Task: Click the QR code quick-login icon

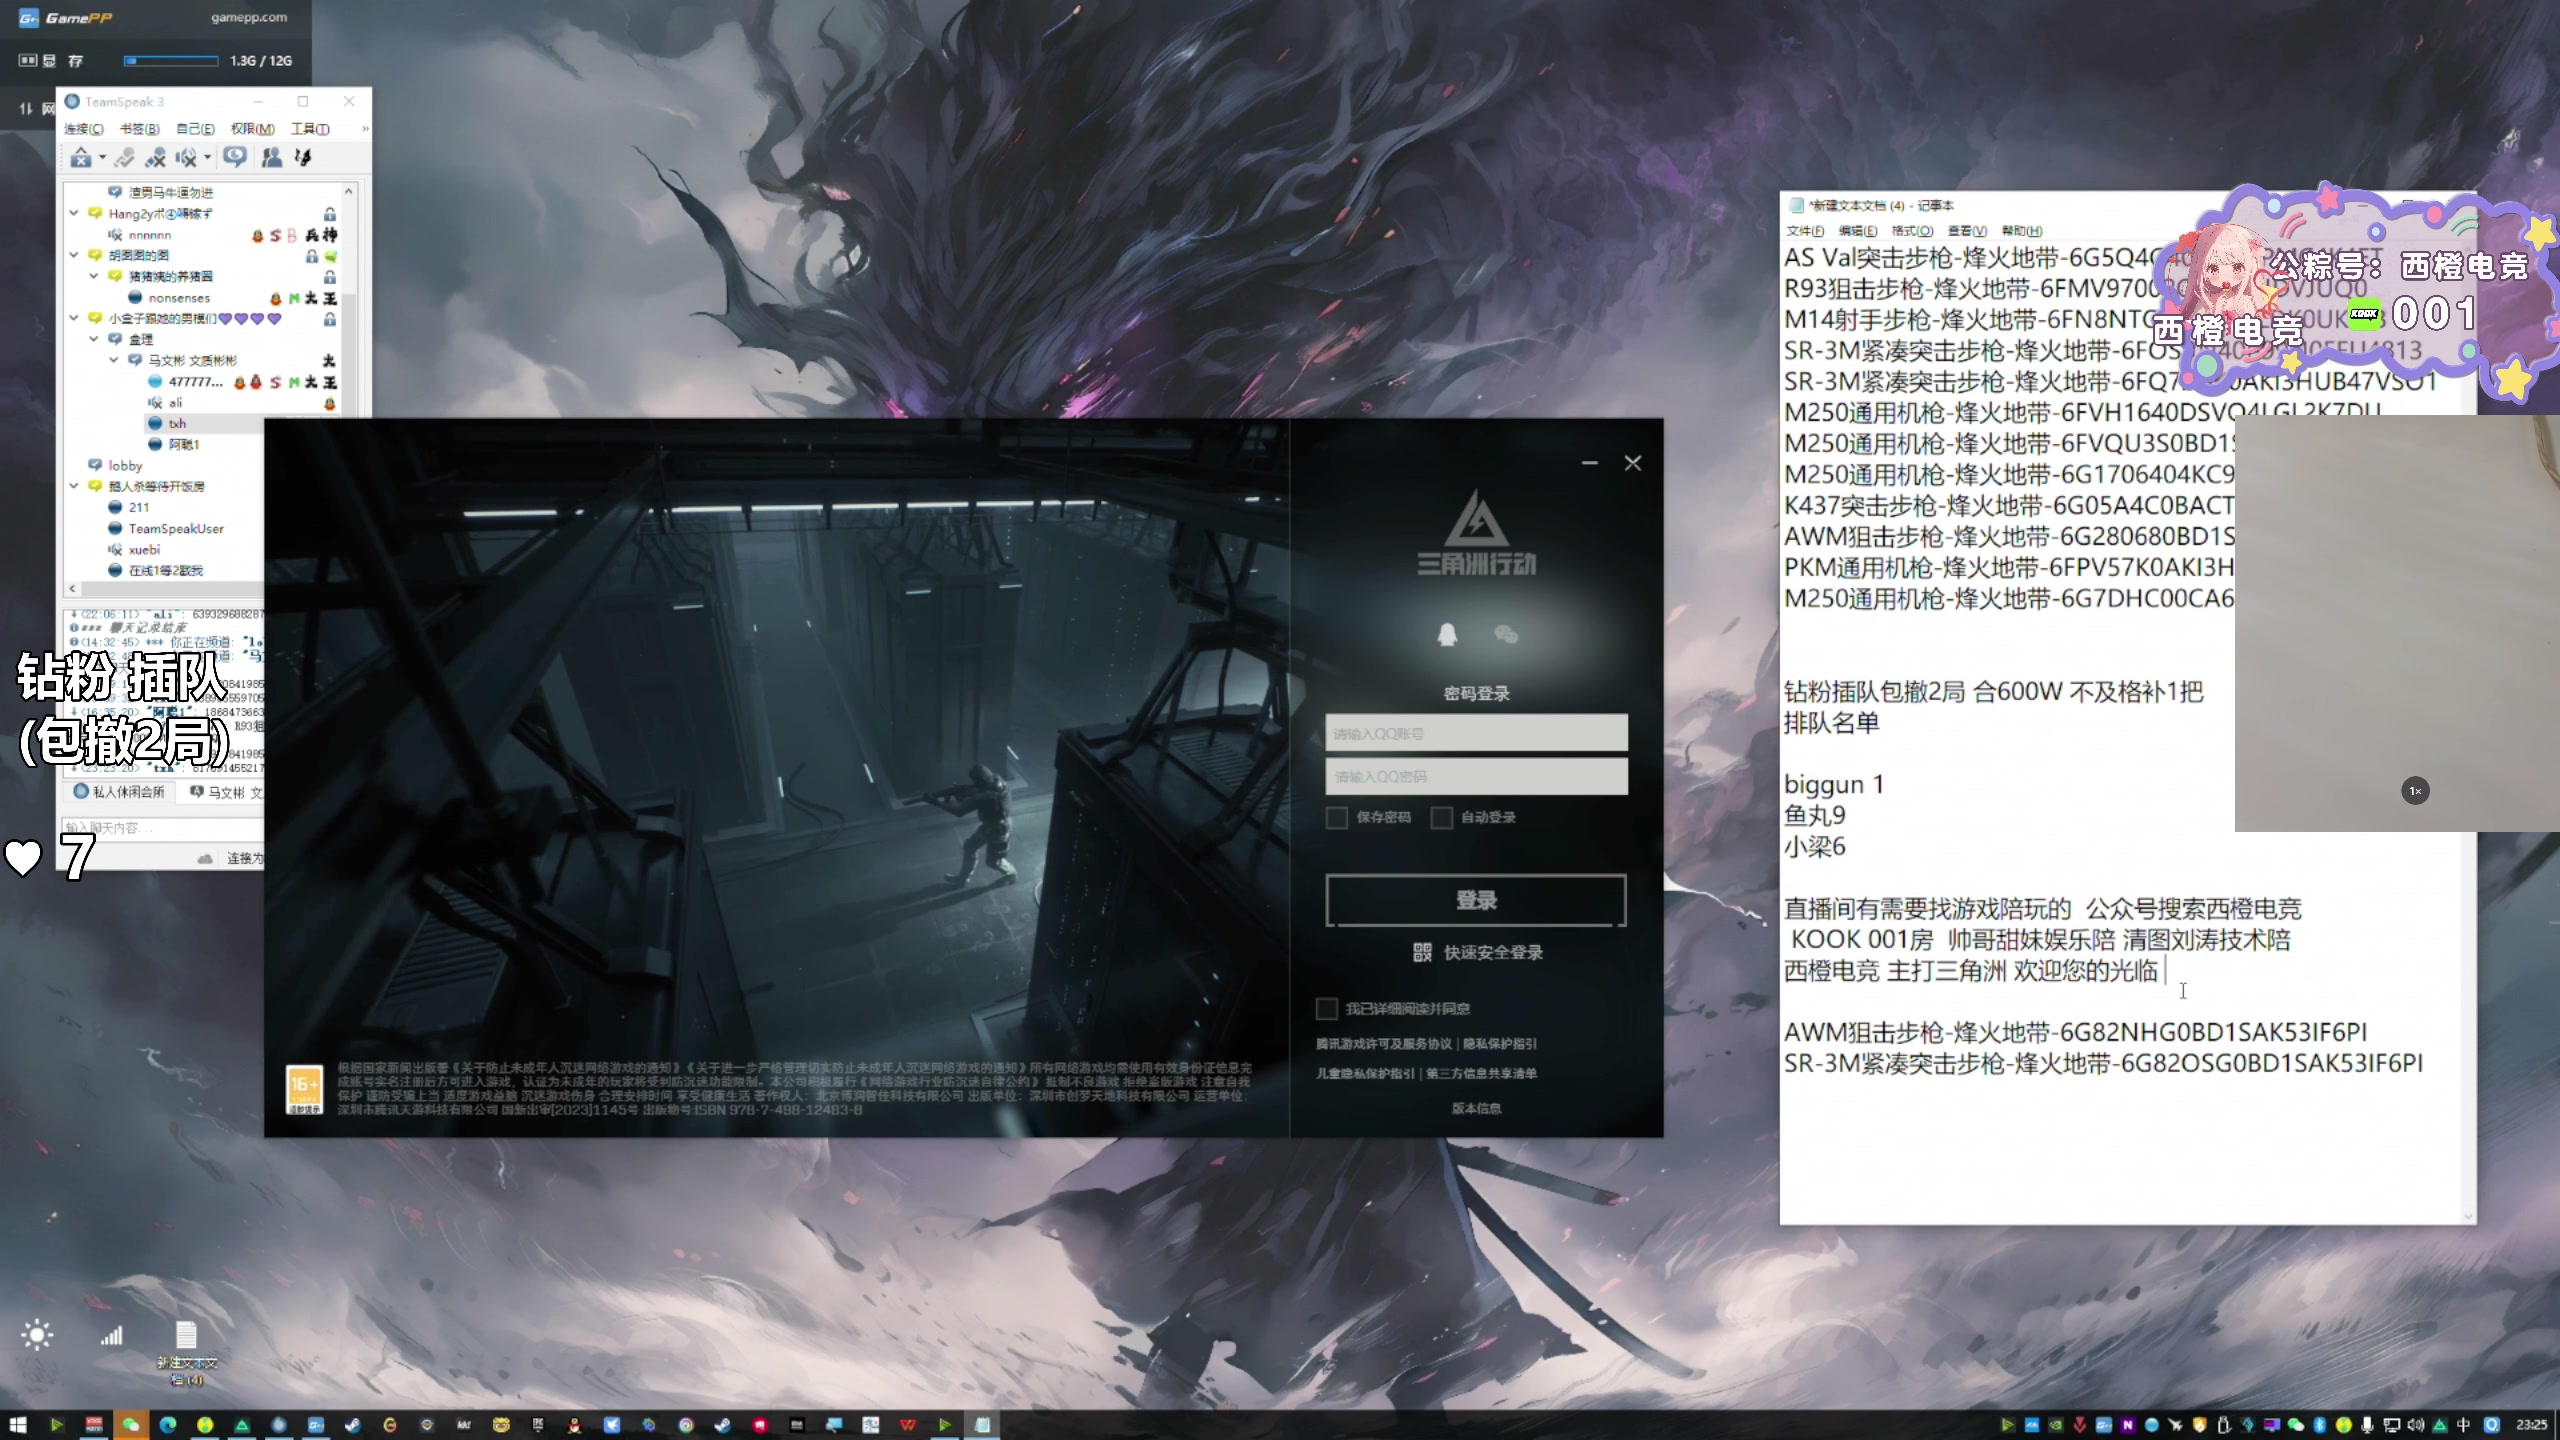Action: coord(1422,952)
